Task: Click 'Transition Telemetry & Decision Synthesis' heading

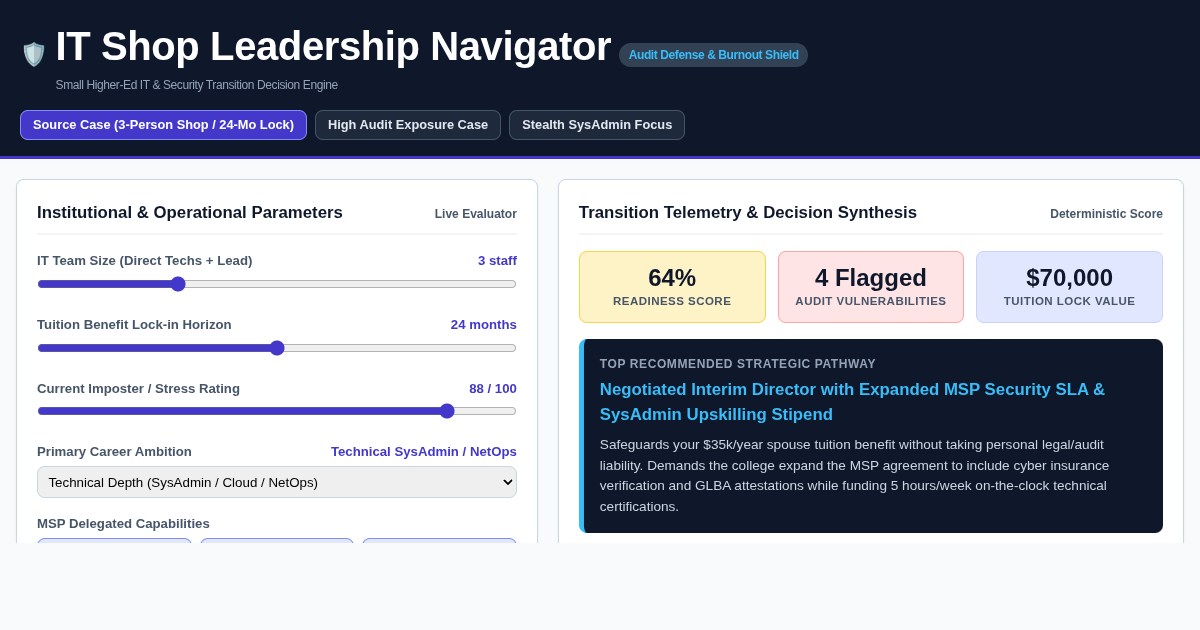Action: coord(748,213)
